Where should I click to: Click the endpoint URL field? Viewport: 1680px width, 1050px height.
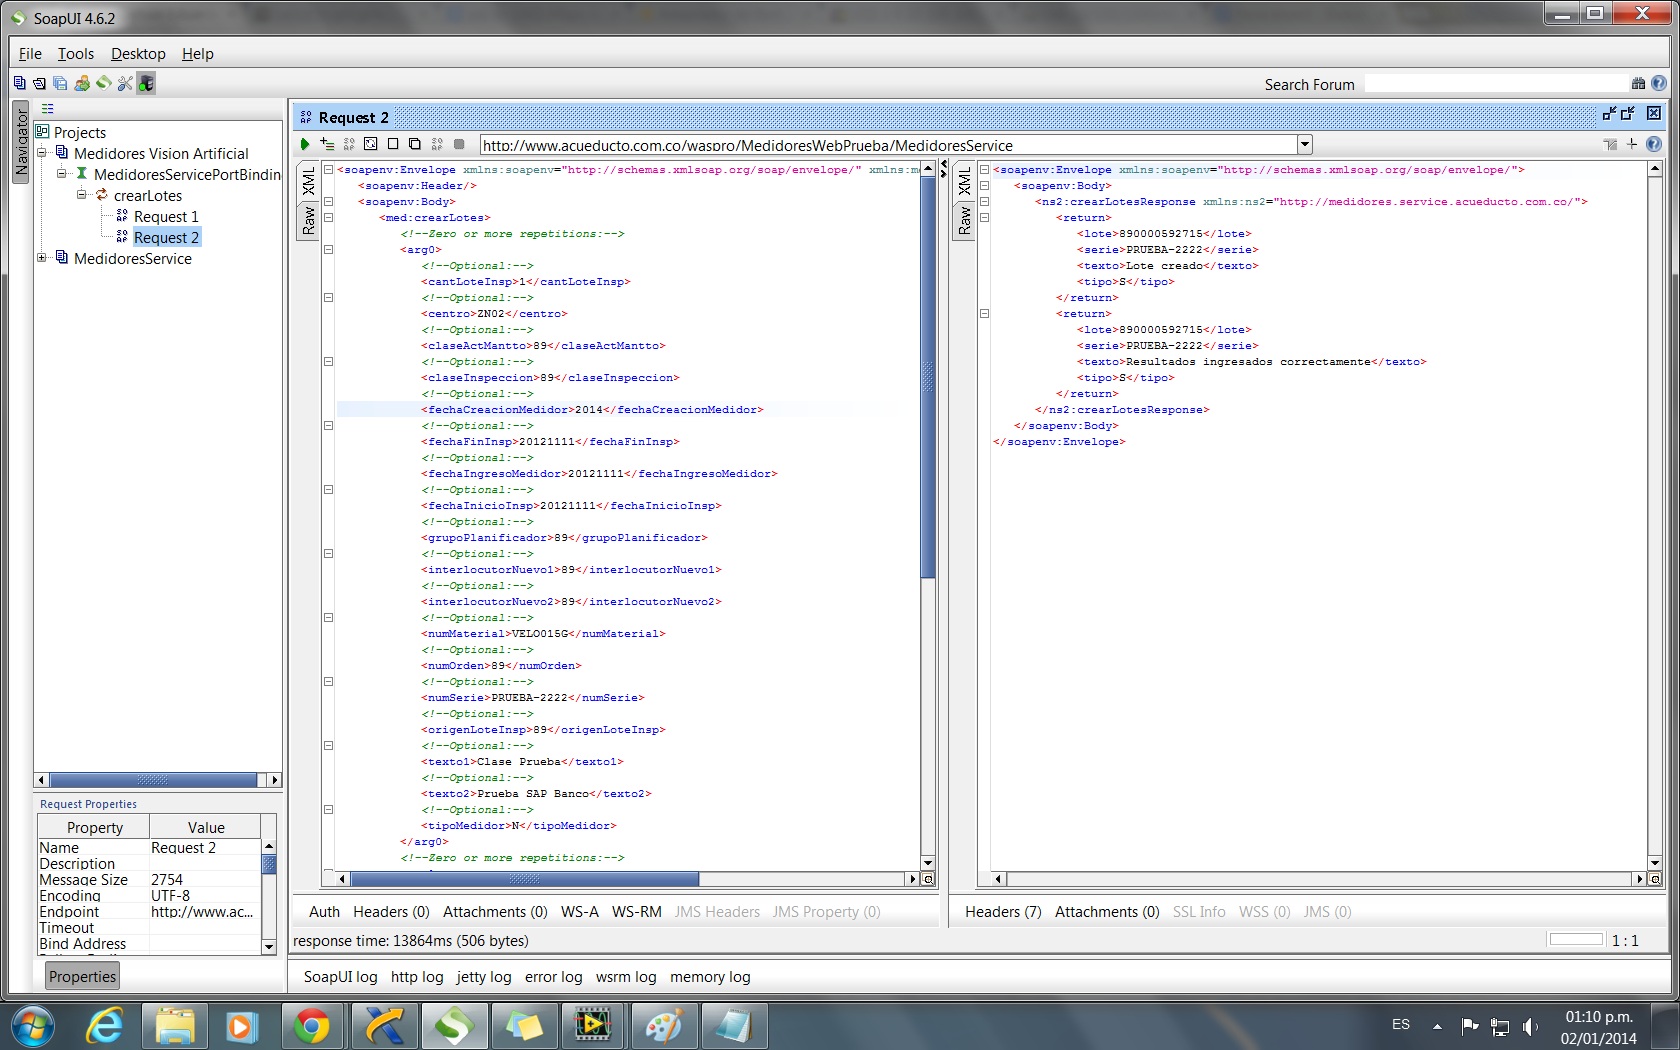pyautogui.click(x=888, y=145)
